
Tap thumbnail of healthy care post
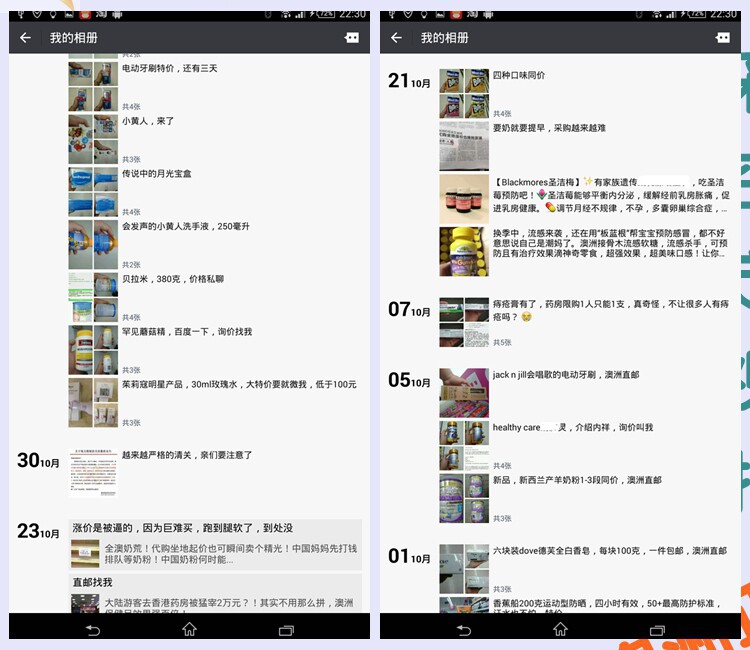click(x=464, y=445)
